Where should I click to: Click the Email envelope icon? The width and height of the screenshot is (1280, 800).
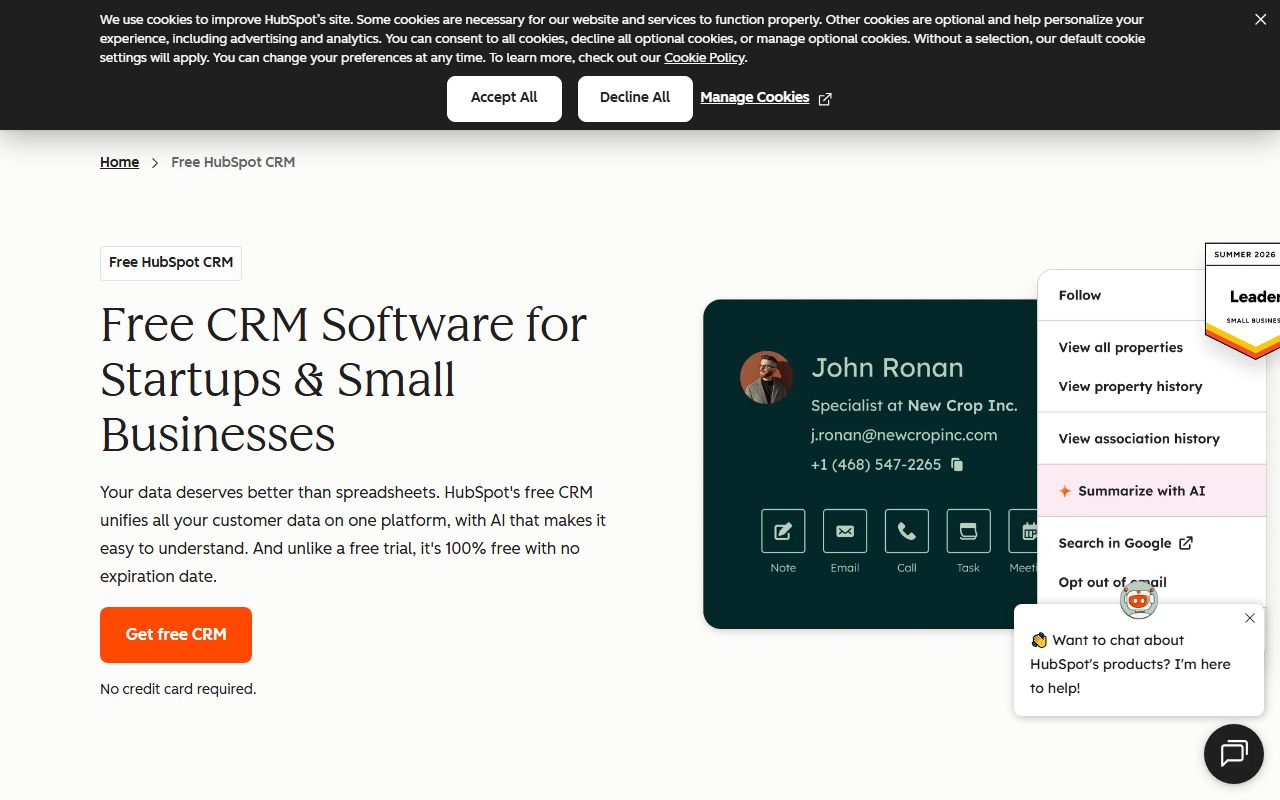pos(845,531)
